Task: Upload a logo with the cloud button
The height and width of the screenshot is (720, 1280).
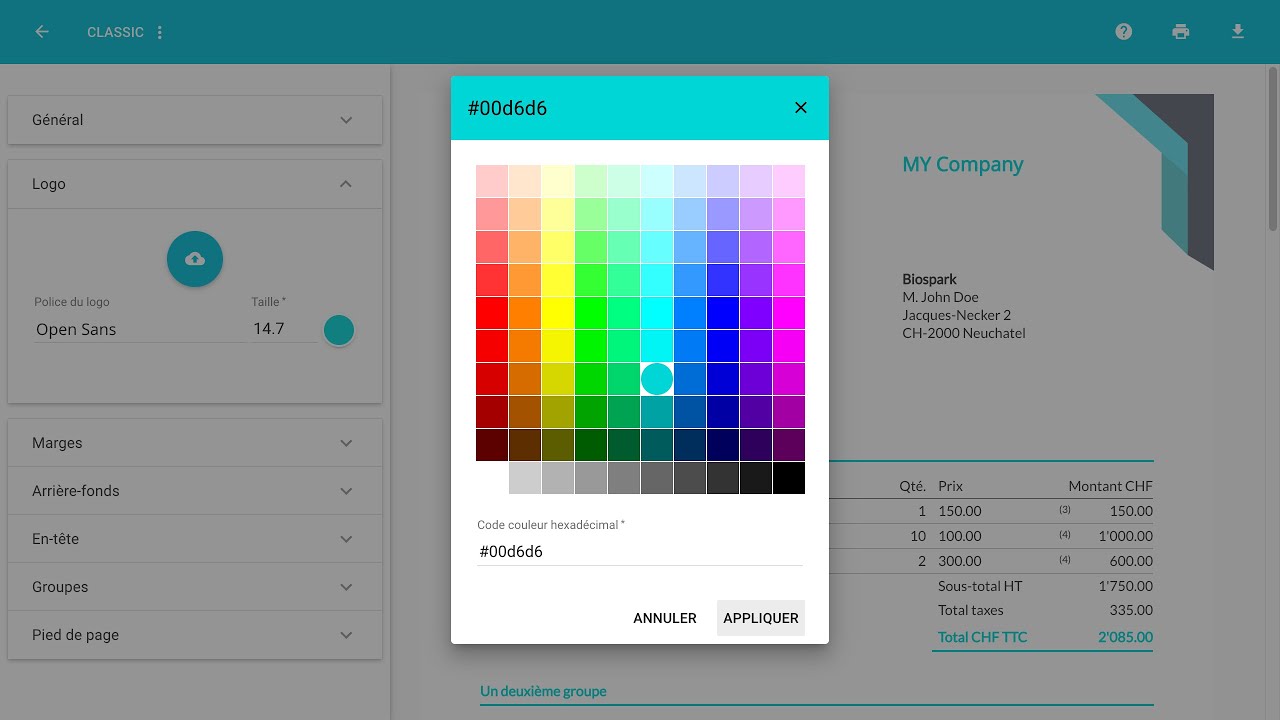Action: click(x=195, y=259)
